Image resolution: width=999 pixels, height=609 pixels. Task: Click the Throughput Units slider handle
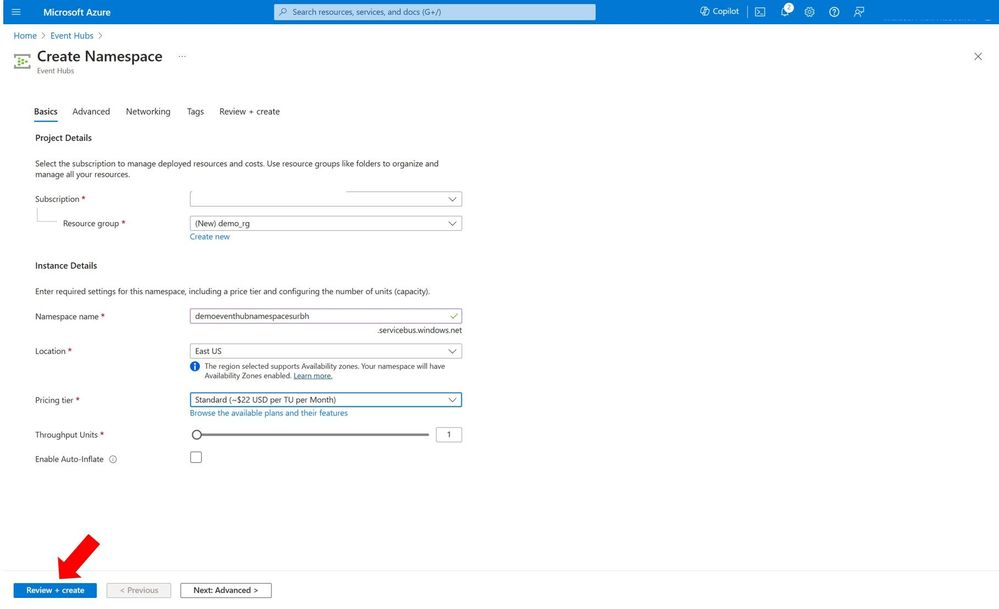197,435
